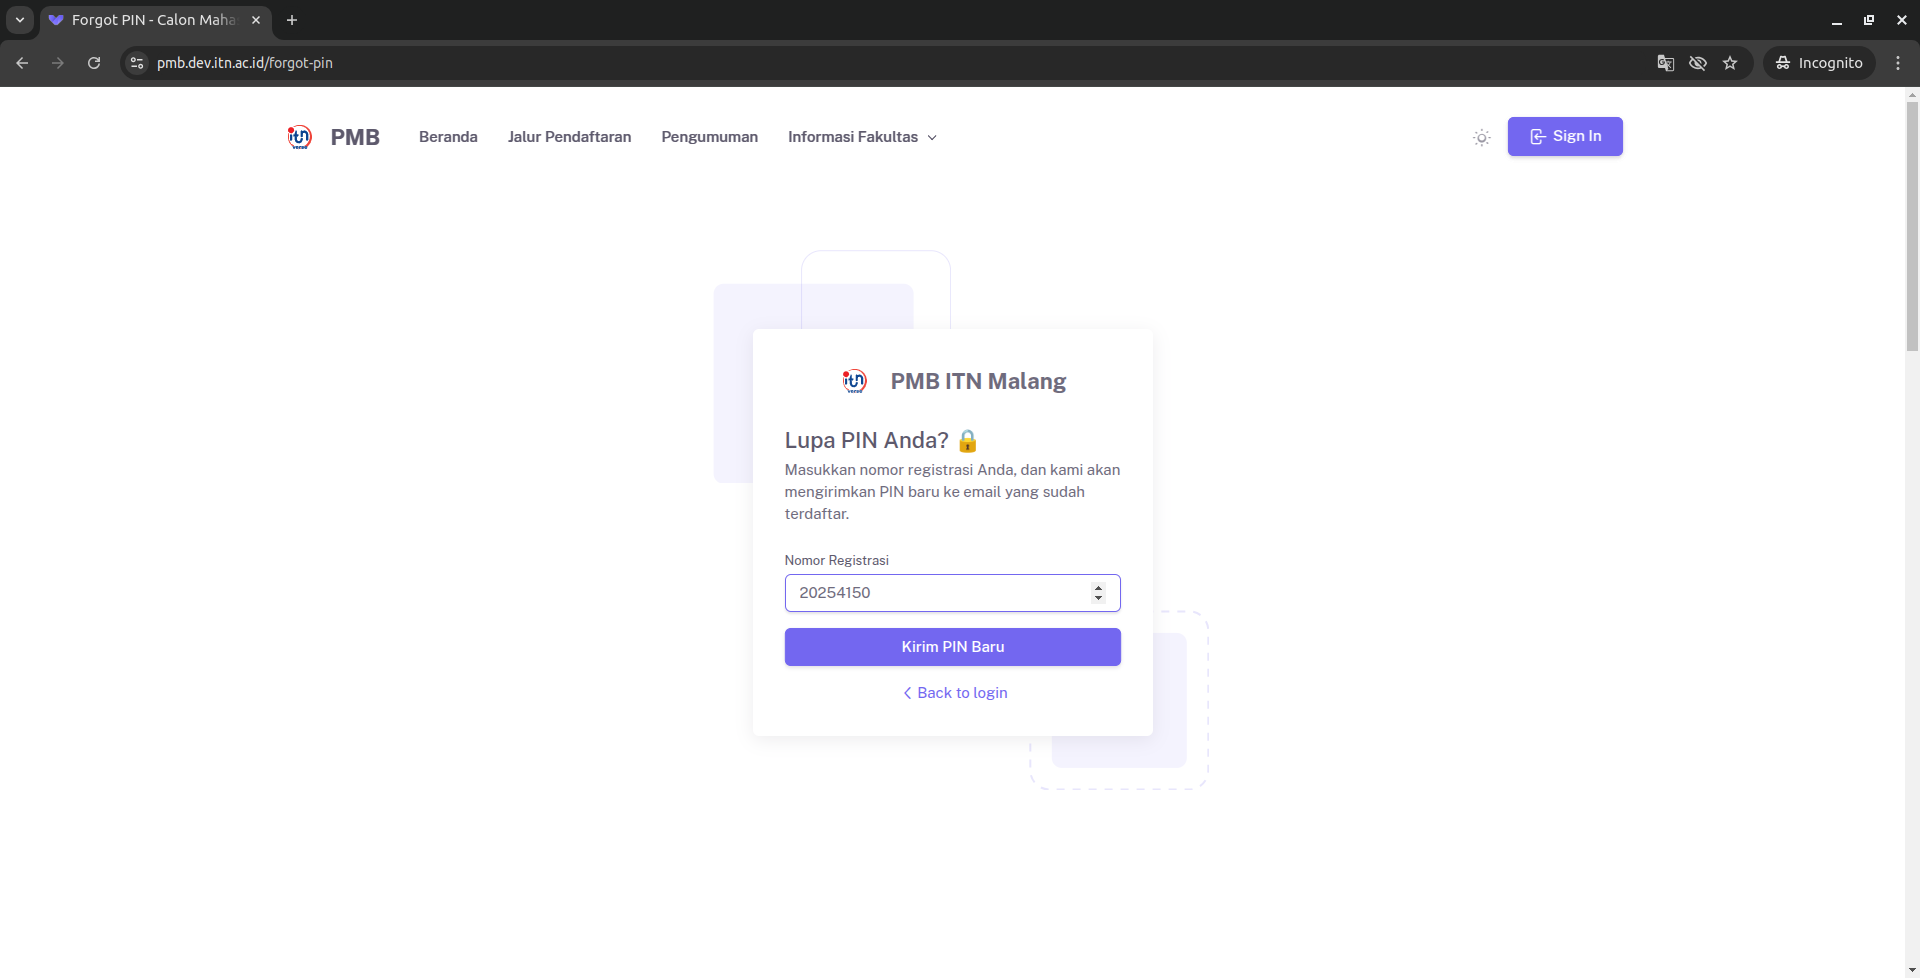Open the Chrome three-dot menu
The width and height of the screenshot is (1920, 978).
pos(1898,63)
